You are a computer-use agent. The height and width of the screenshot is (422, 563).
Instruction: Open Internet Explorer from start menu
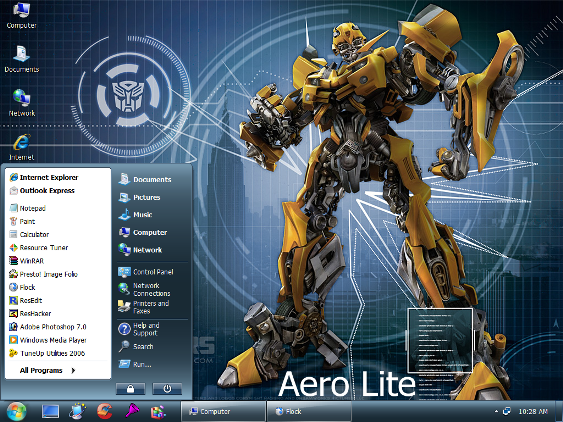44,177
